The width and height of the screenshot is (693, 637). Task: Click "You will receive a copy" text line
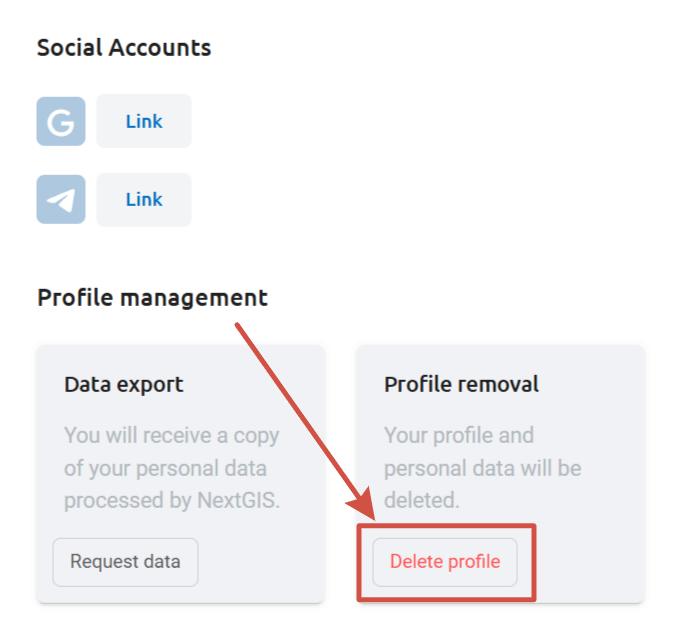pyautogui.click(x=172, y=436)
